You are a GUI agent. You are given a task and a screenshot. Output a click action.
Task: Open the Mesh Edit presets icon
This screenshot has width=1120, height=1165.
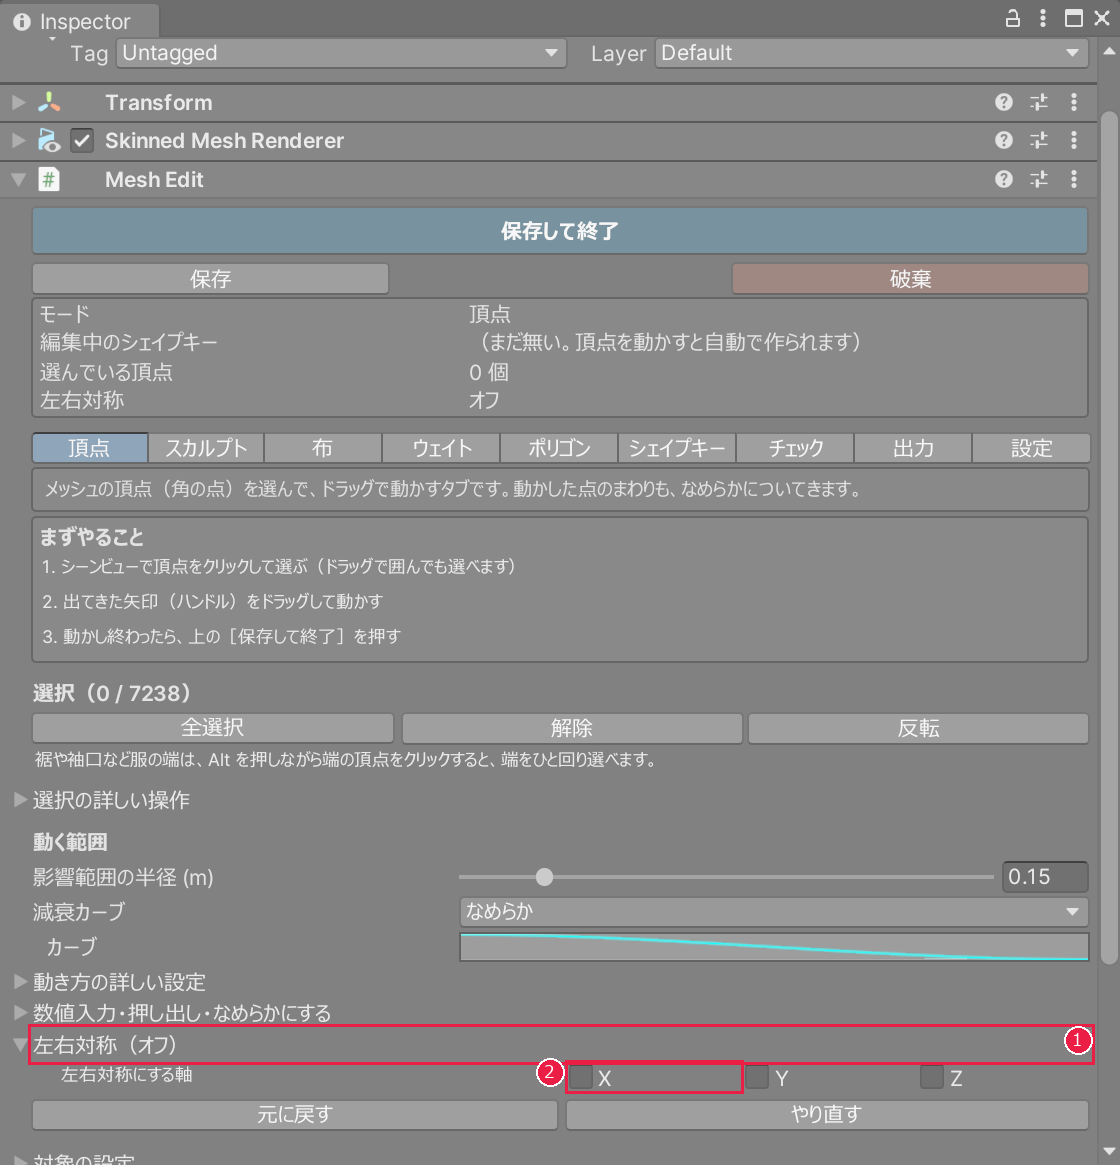click(1039, 179)
